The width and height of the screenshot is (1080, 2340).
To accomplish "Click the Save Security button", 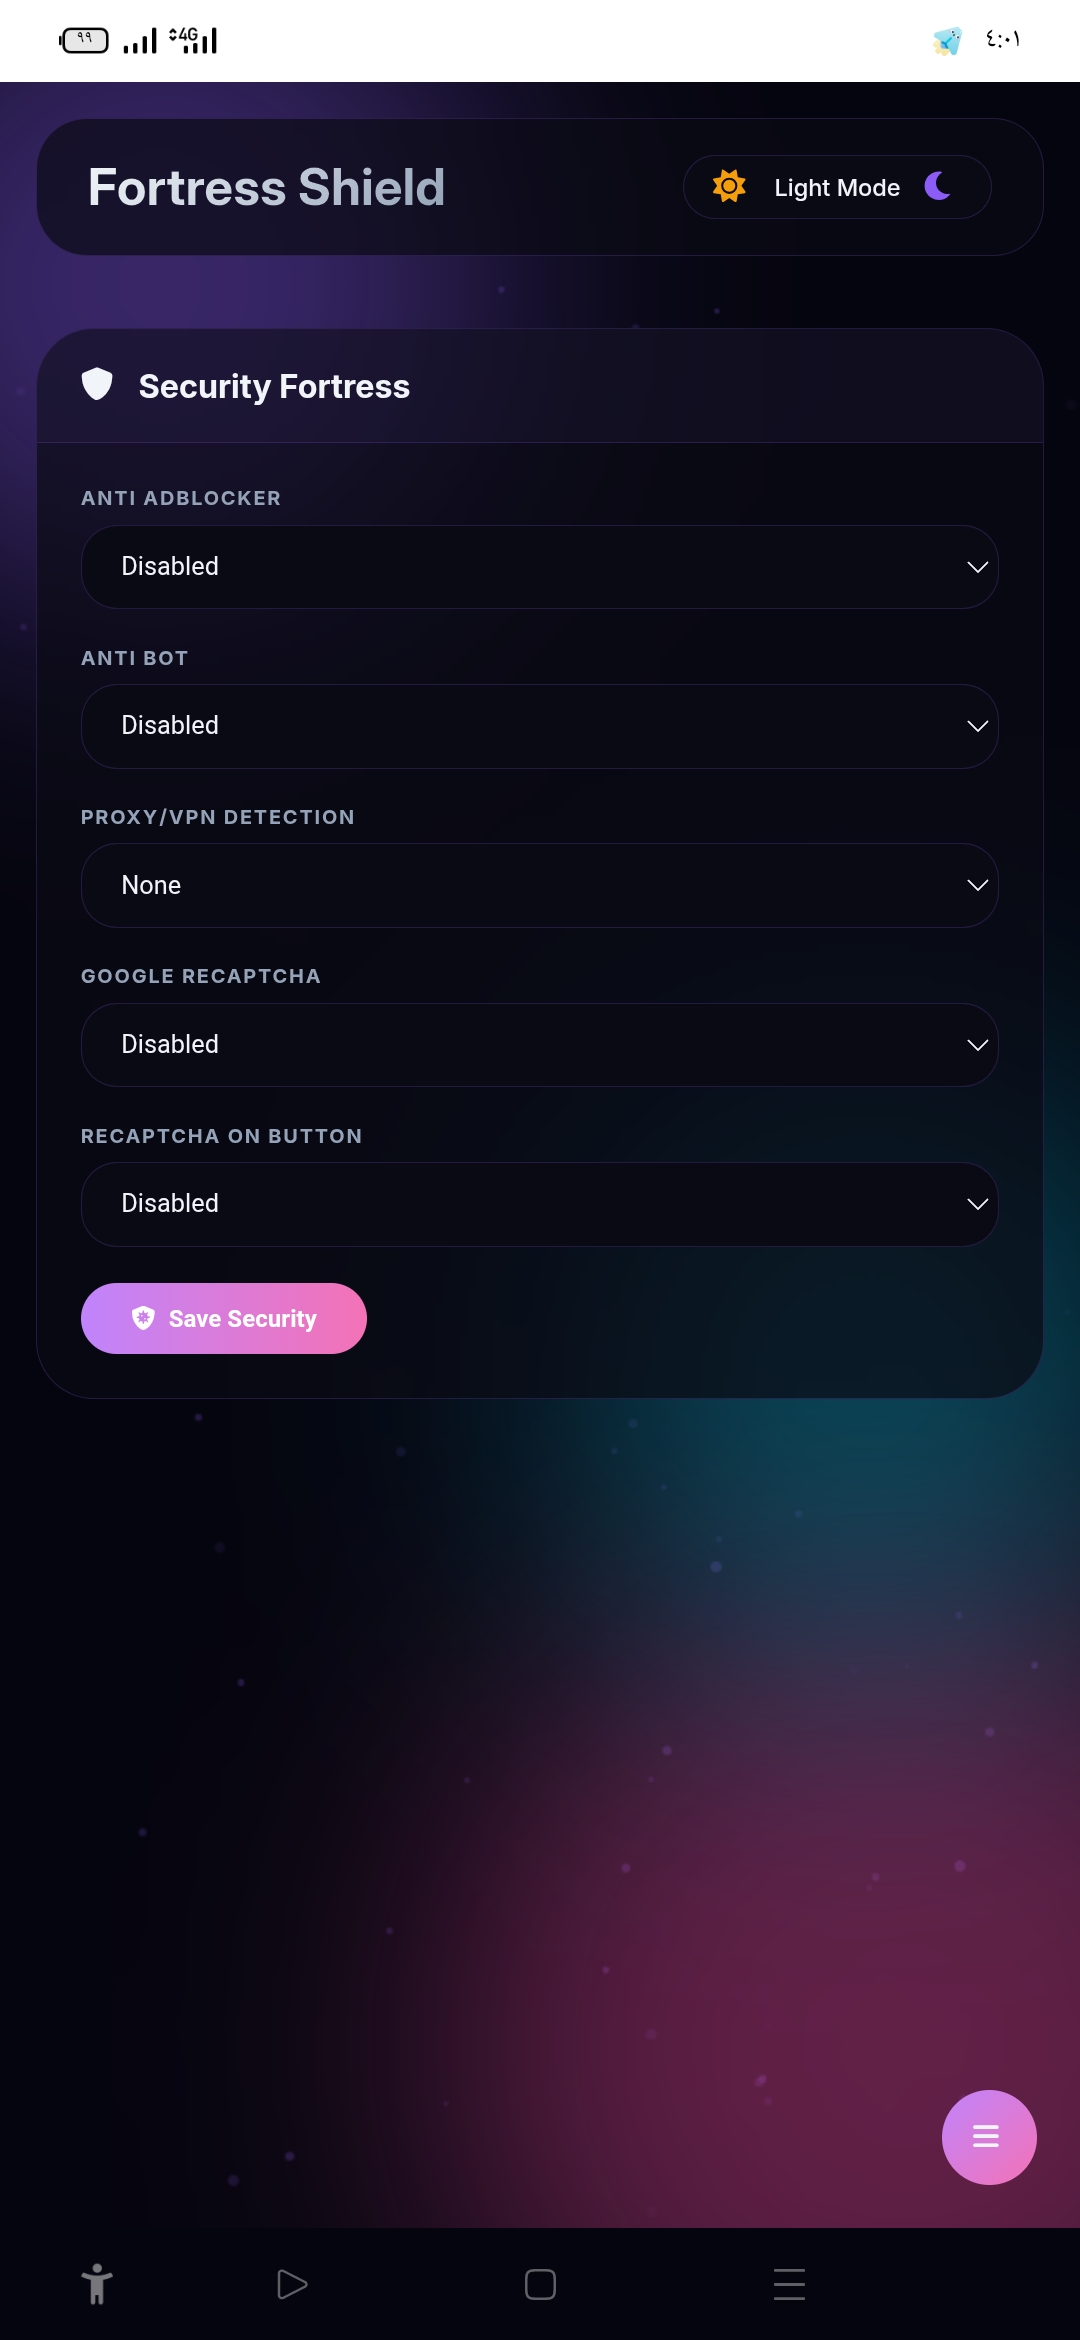I will [x=224, y=1318].
